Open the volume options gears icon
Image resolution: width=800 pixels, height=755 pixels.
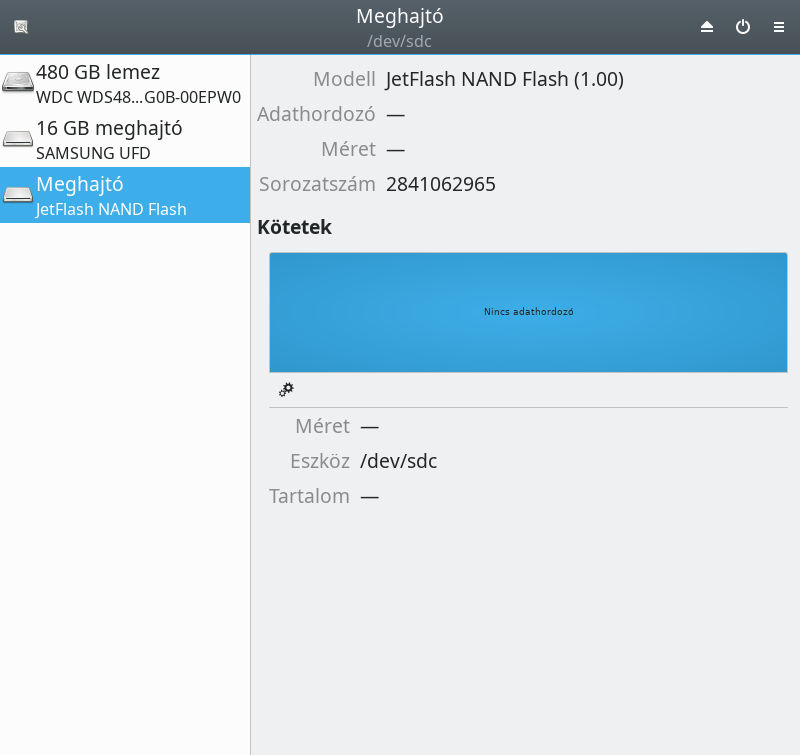click(x=286, y=390)
